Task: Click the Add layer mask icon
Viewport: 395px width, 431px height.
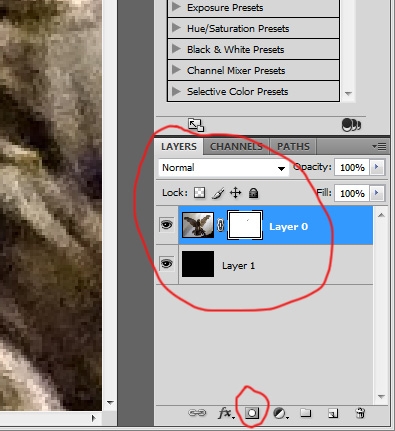Action: [252, 413]
